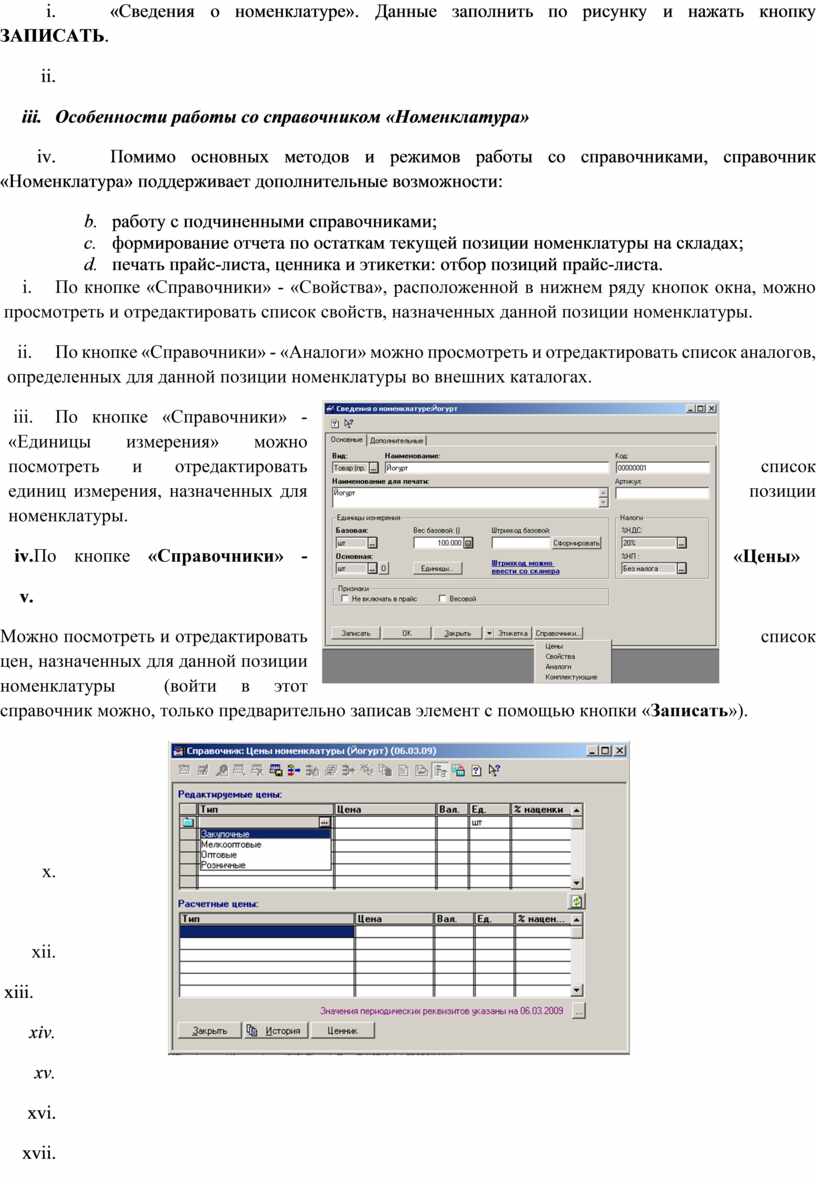This screenshot has height=1184, width=816.
Task: Click first new-row icon in prices toolbar
Action: pyautogui.click(x=183, y=770)
